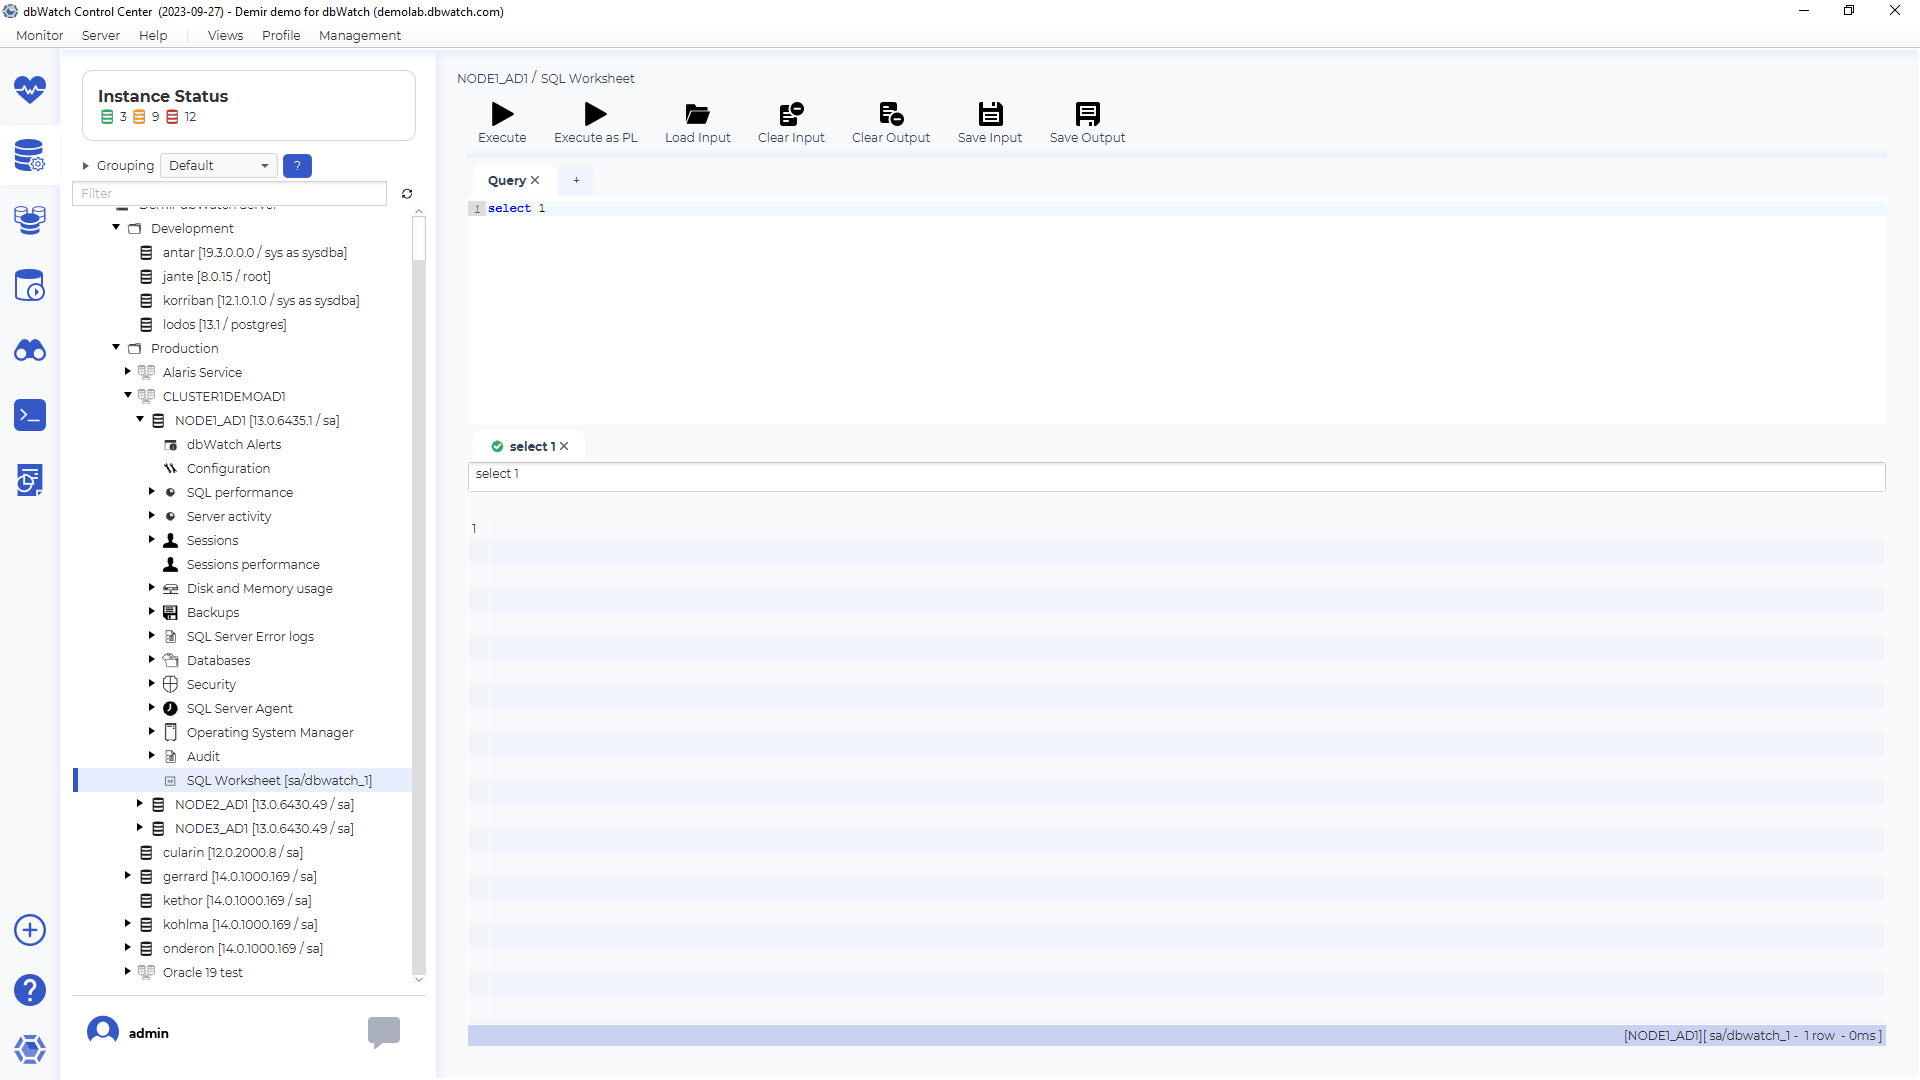Open the Server menu

pos(101,35)
